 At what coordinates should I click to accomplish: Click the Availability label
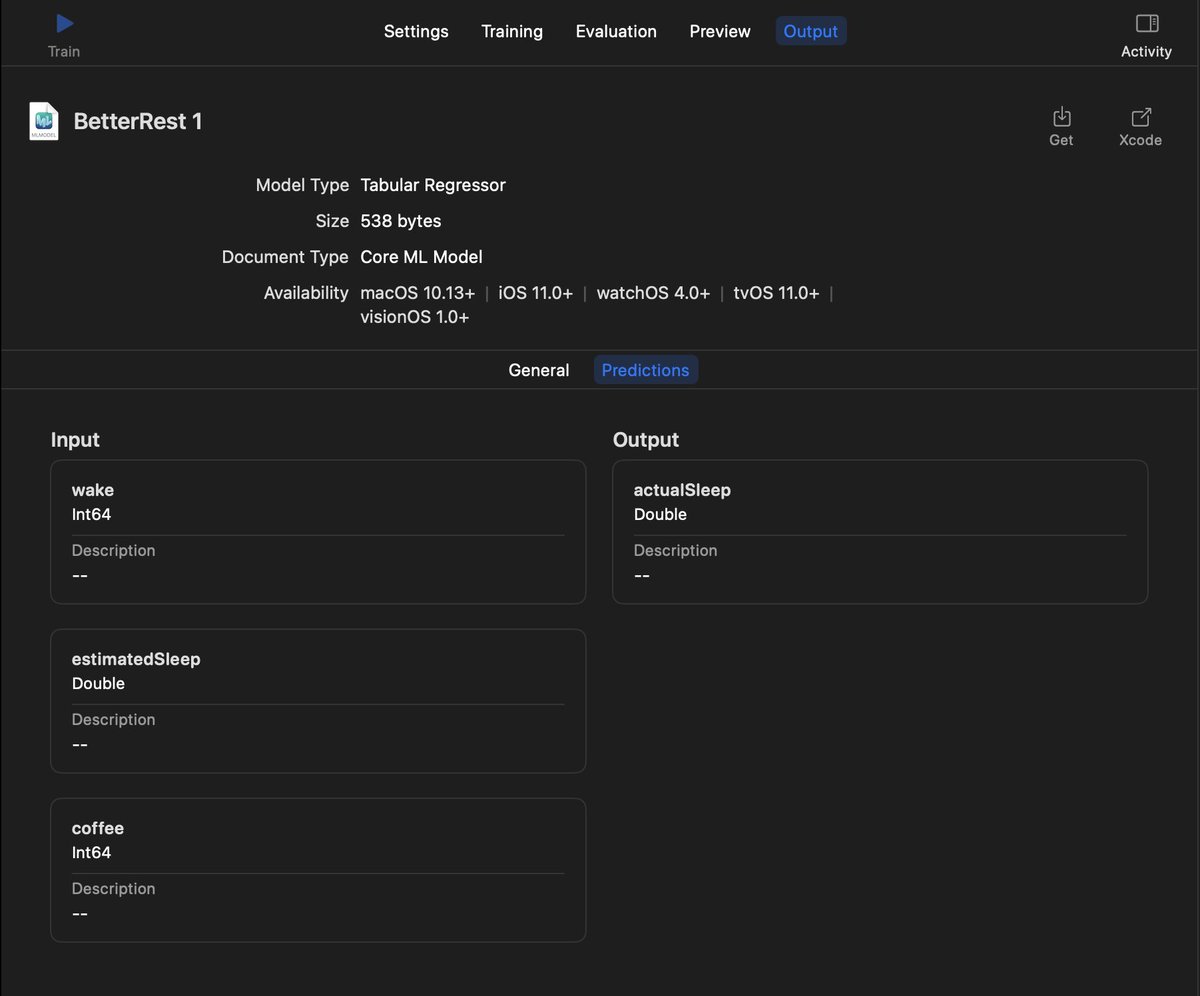306,293
